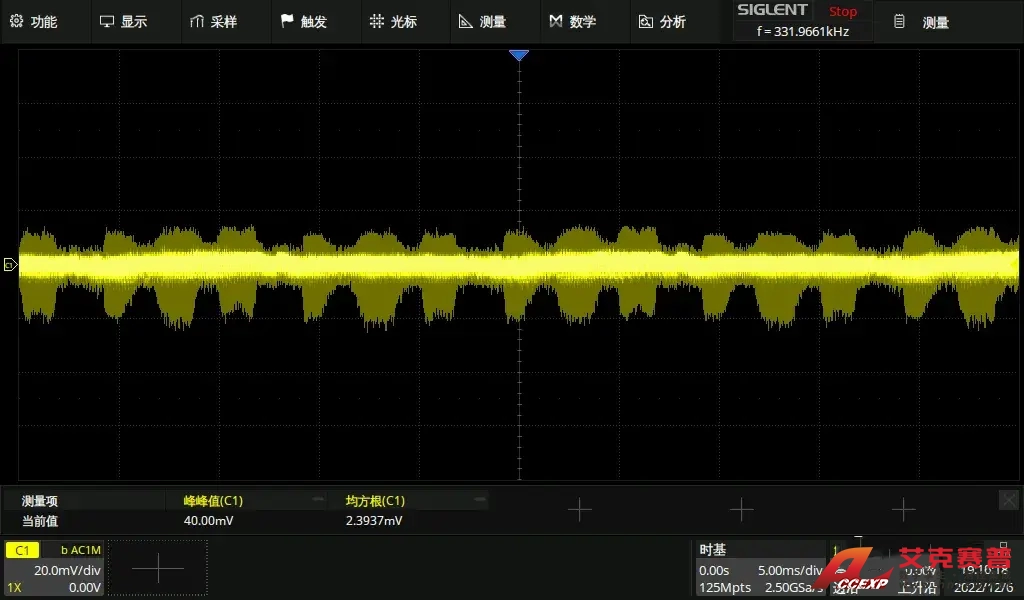The height and width of the screenshot is (600, 1024).
Task: Select the 峰峰值(C1) peak-to-peak measurement
Action: tap(244, 510)
